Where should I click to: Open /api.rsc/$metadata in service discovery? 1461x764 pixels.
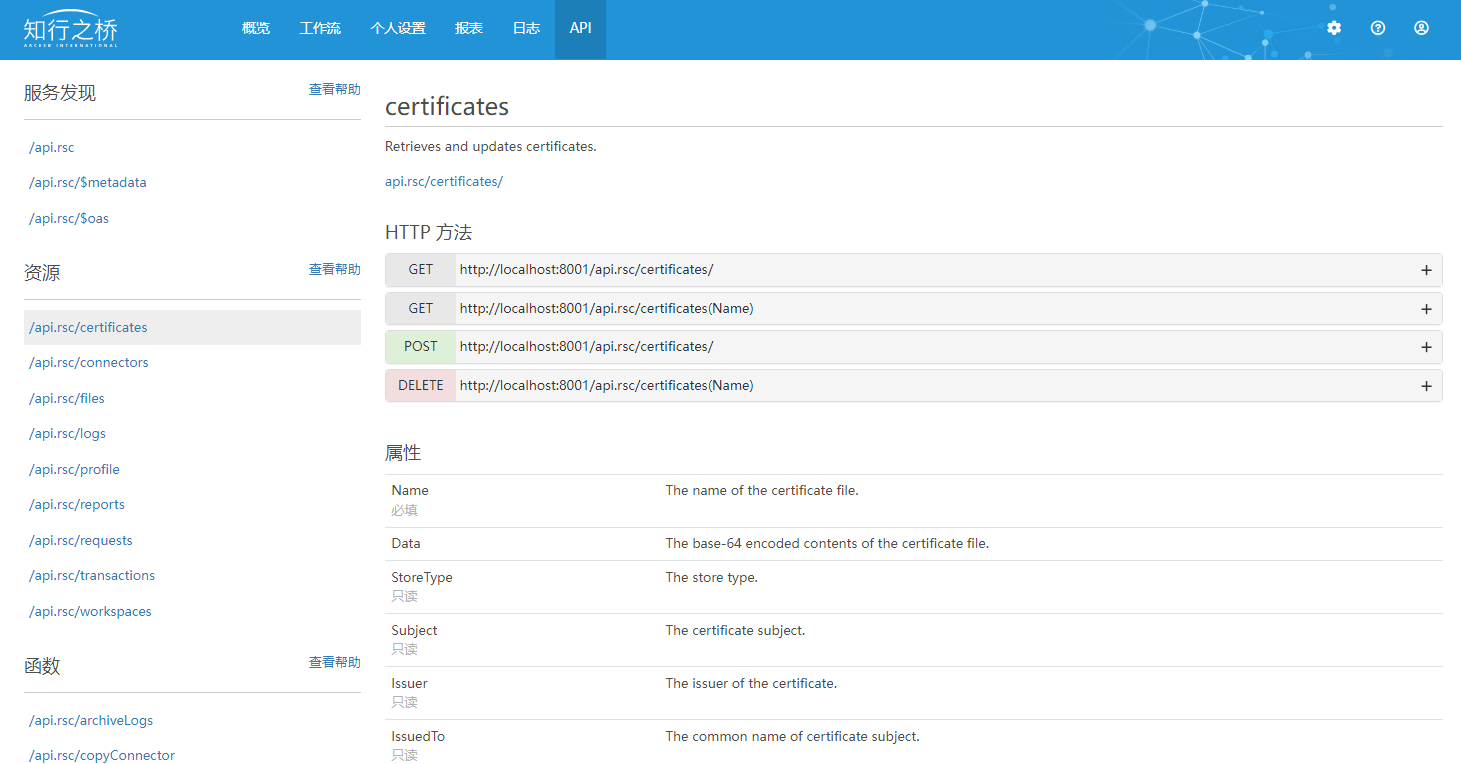(88, 183)
